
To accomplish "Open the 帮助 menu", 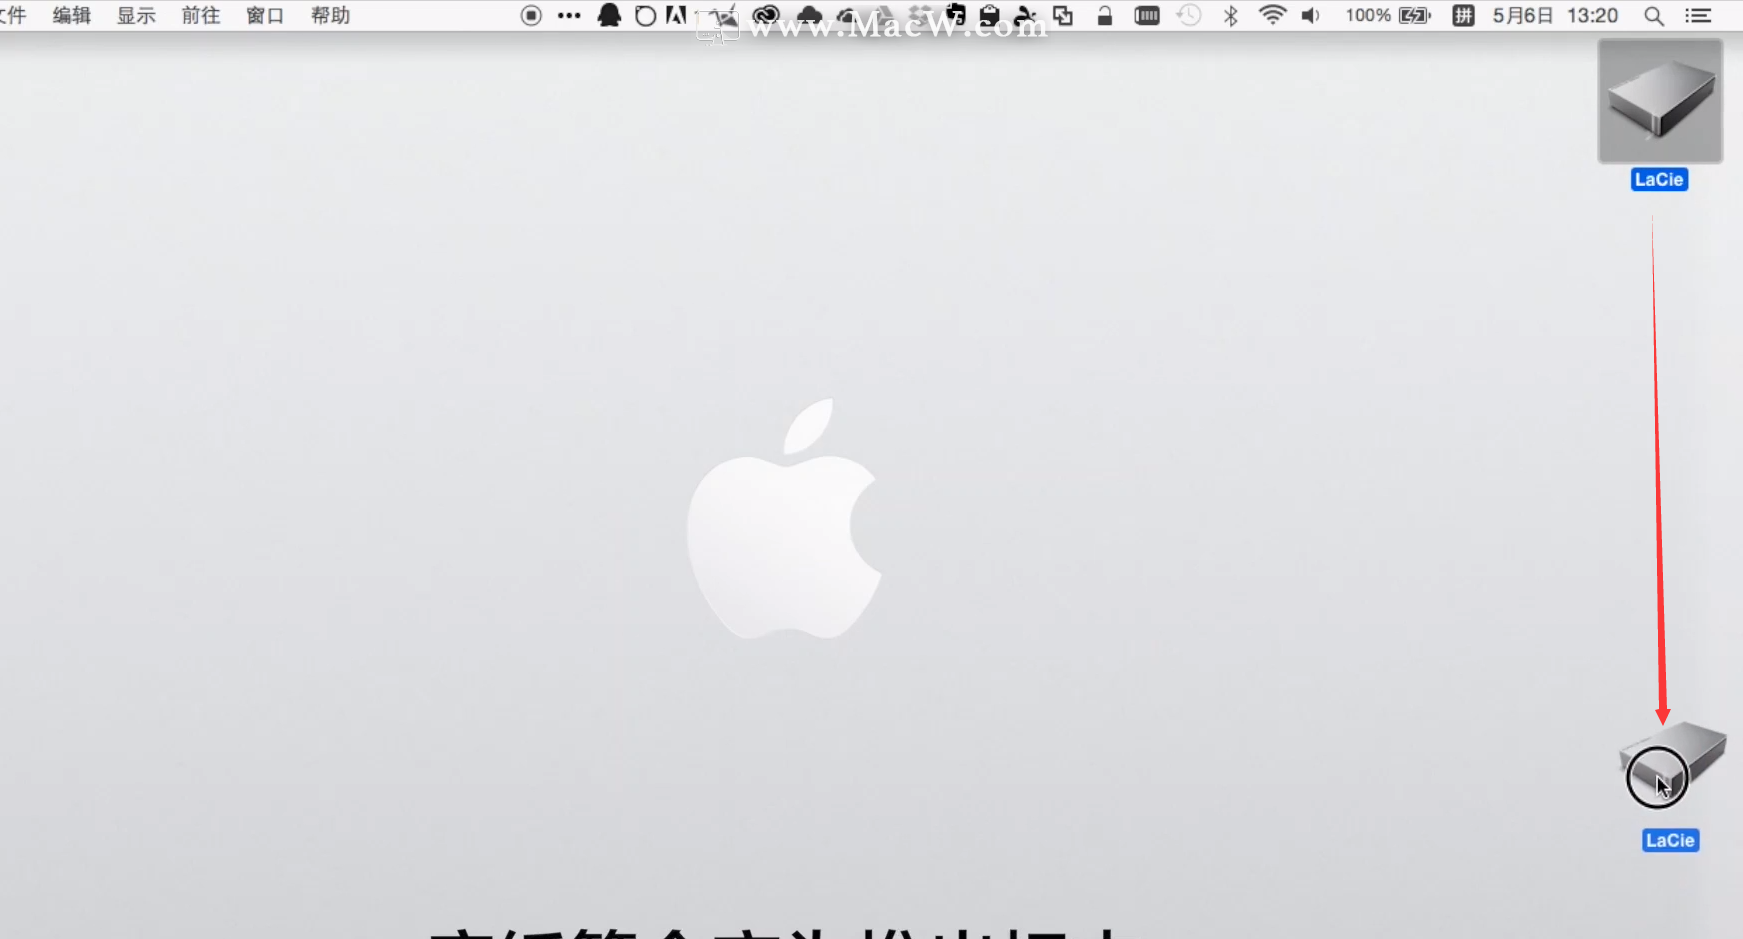I will (x=330, y=15).
